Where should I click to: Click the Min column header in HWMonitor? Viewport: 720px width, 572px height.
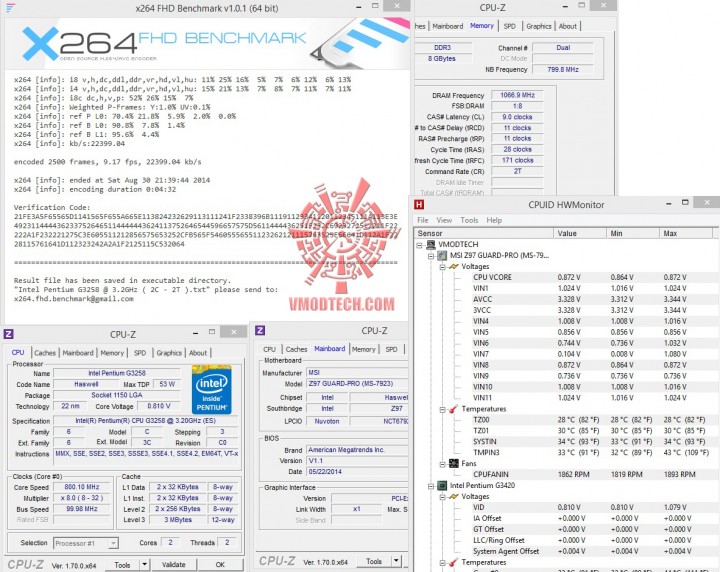[632, 233]
